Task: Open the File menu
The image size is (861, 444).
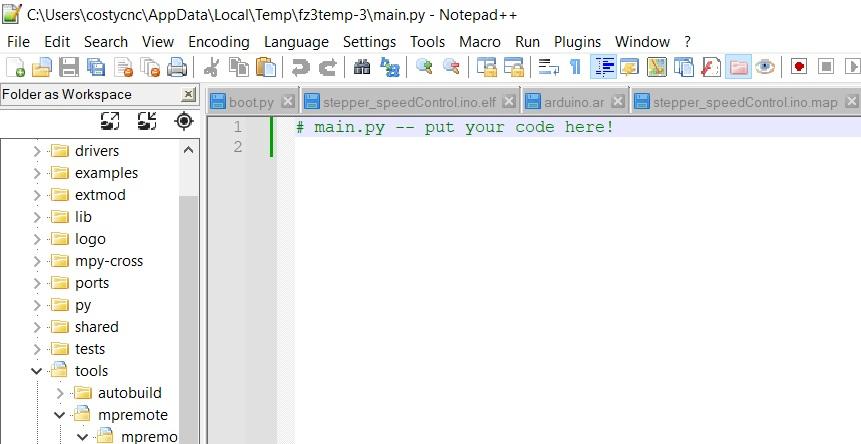Action: coord(19,42)
